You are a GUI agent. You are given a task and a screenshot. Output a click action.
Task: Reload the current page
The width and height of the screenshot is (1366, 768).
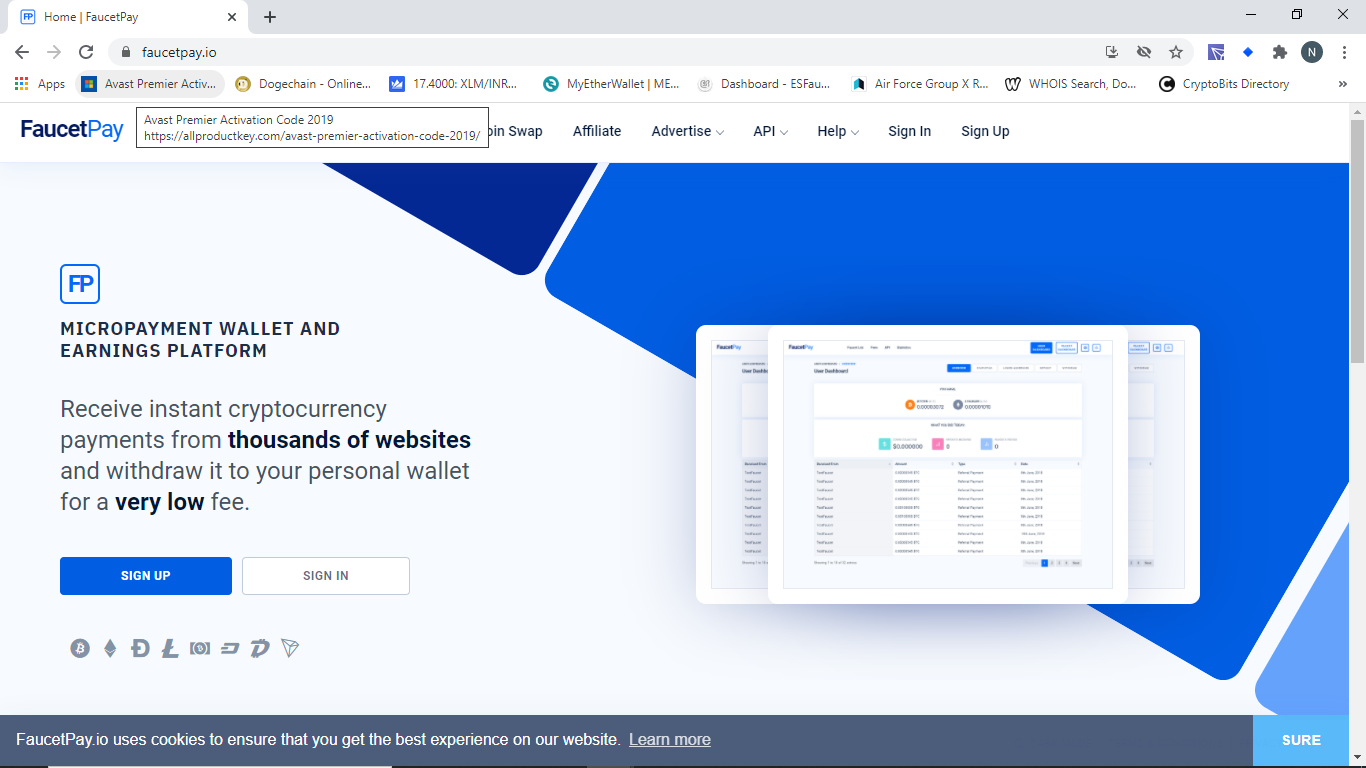[x=86, y=52]
